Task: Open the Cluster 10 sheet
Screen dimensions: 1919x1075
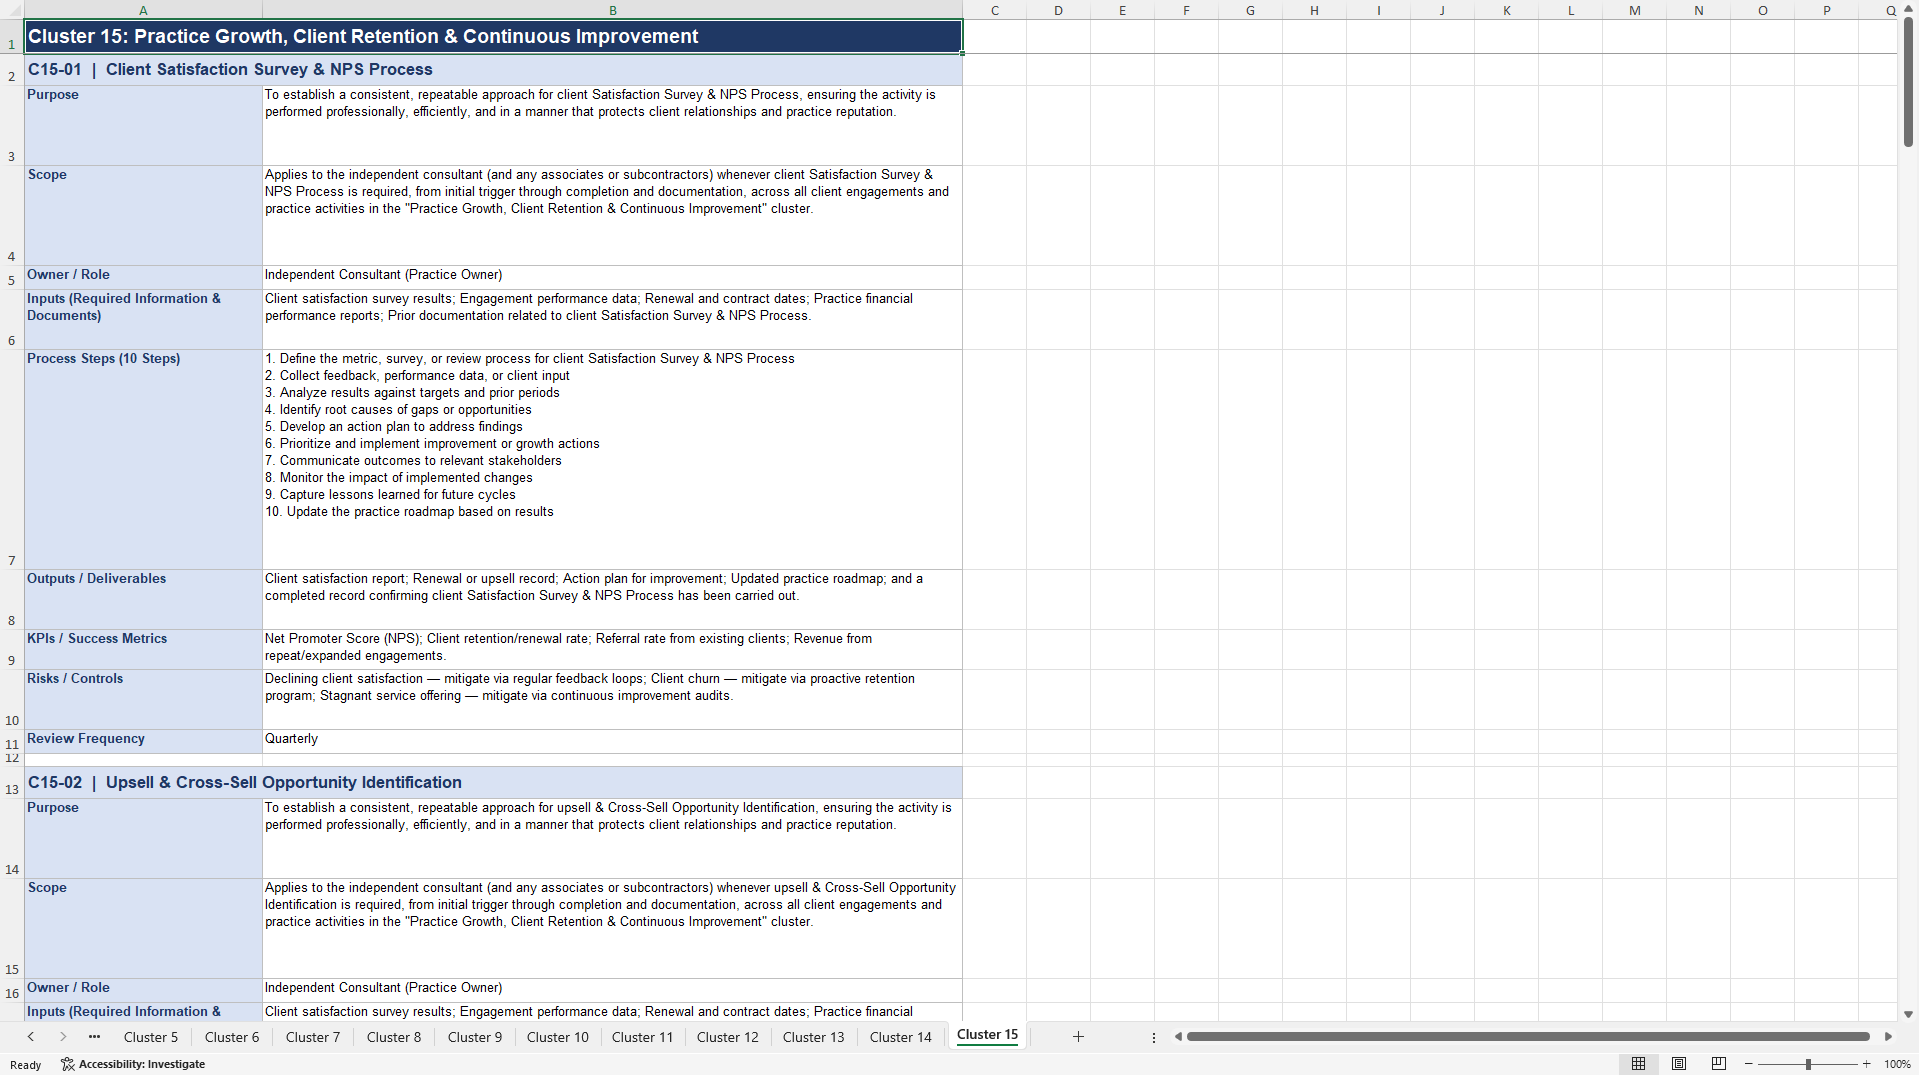Action: [x=558, y=1037]
